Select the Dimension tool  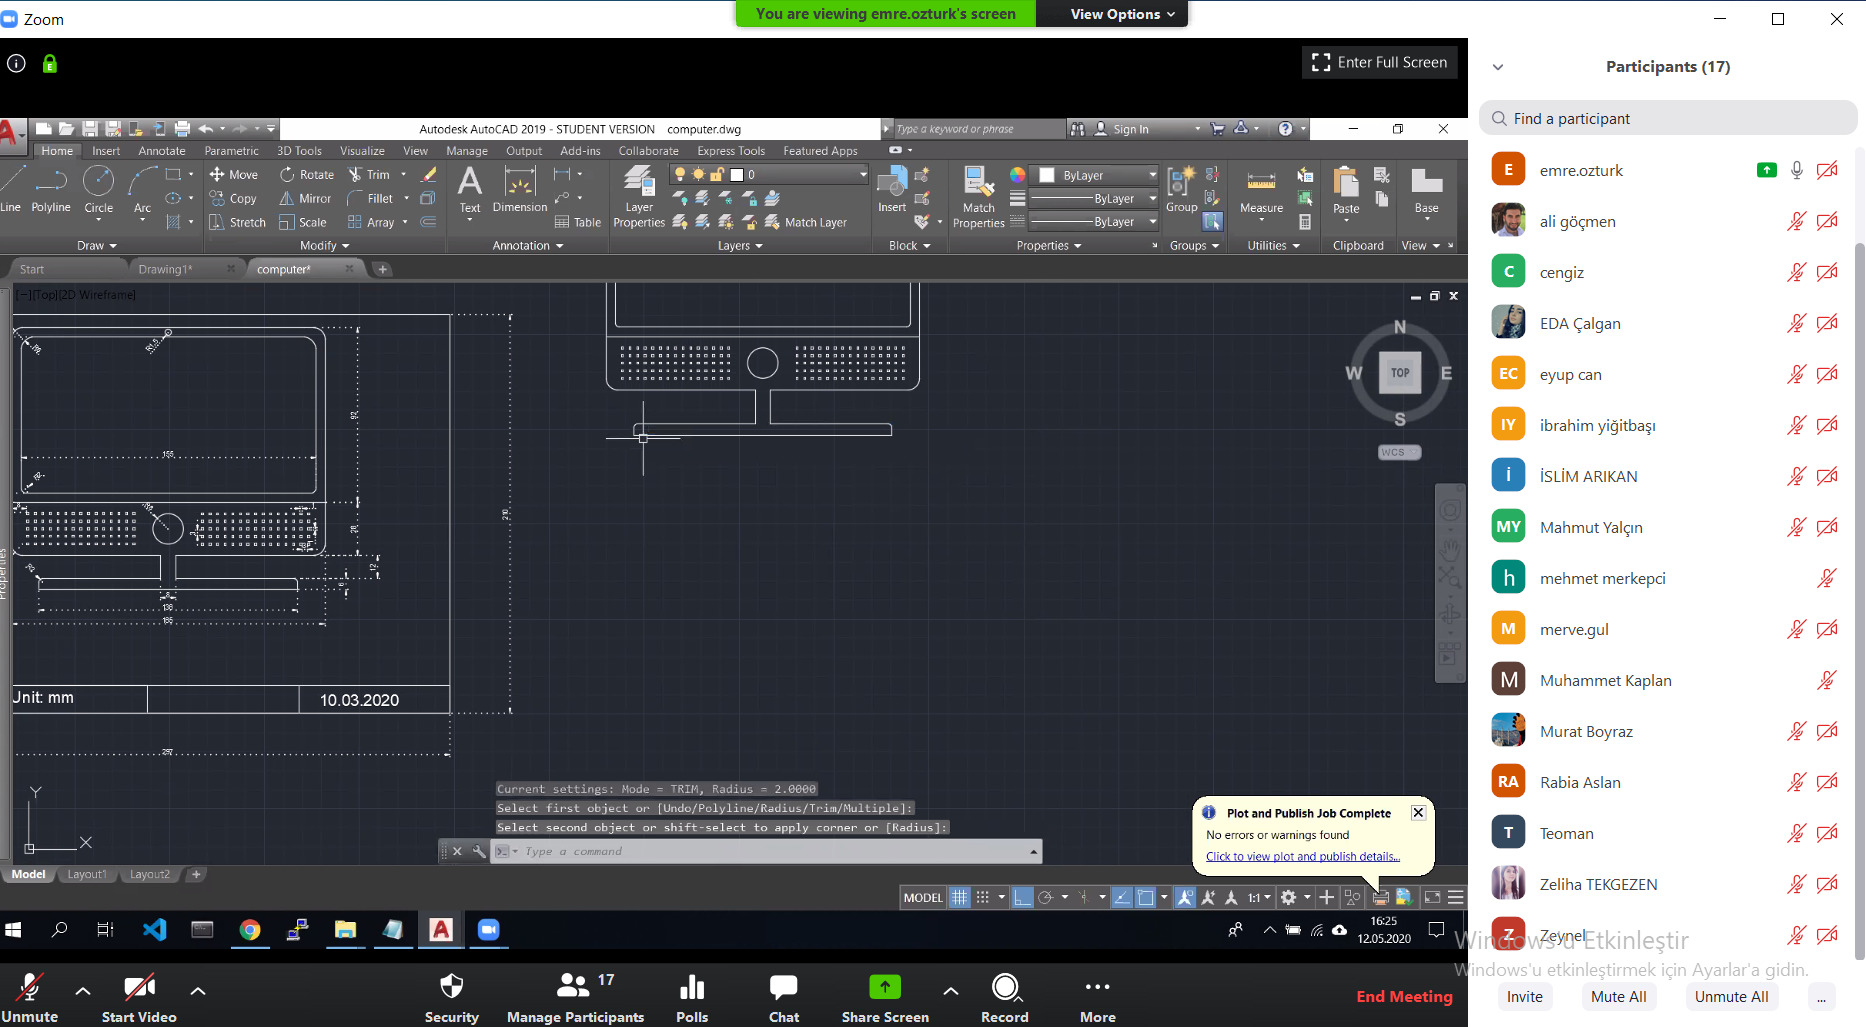coord(520,190)
